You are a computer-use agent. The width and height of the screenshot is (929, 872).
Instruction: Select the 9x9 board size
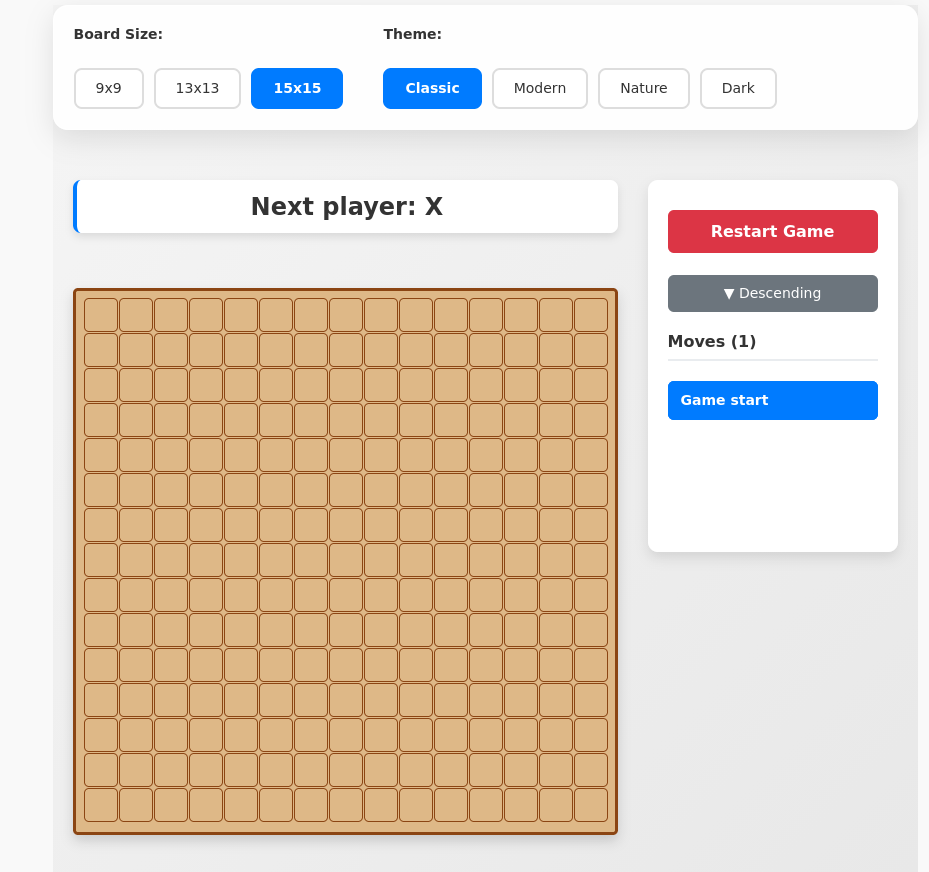click(x=108, y=88)
